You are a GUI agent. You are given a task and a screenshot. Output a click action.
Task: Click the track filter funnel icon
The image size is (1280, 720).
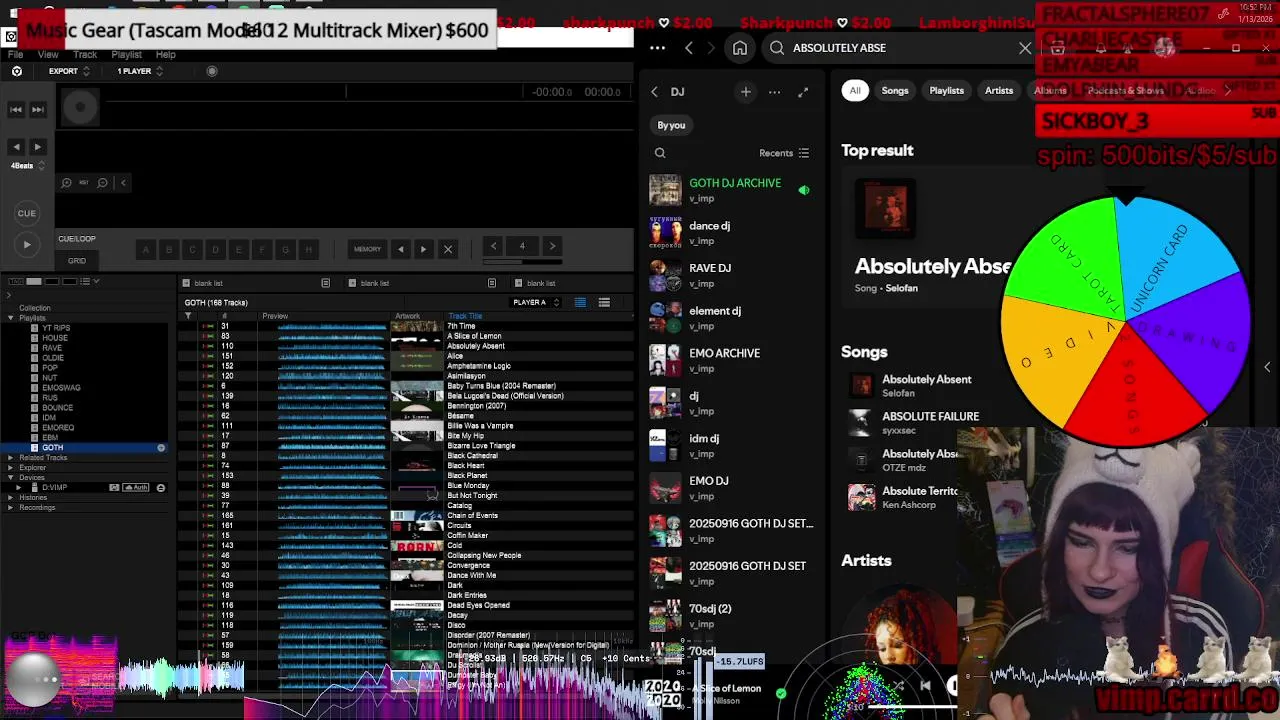click(188, 316)
